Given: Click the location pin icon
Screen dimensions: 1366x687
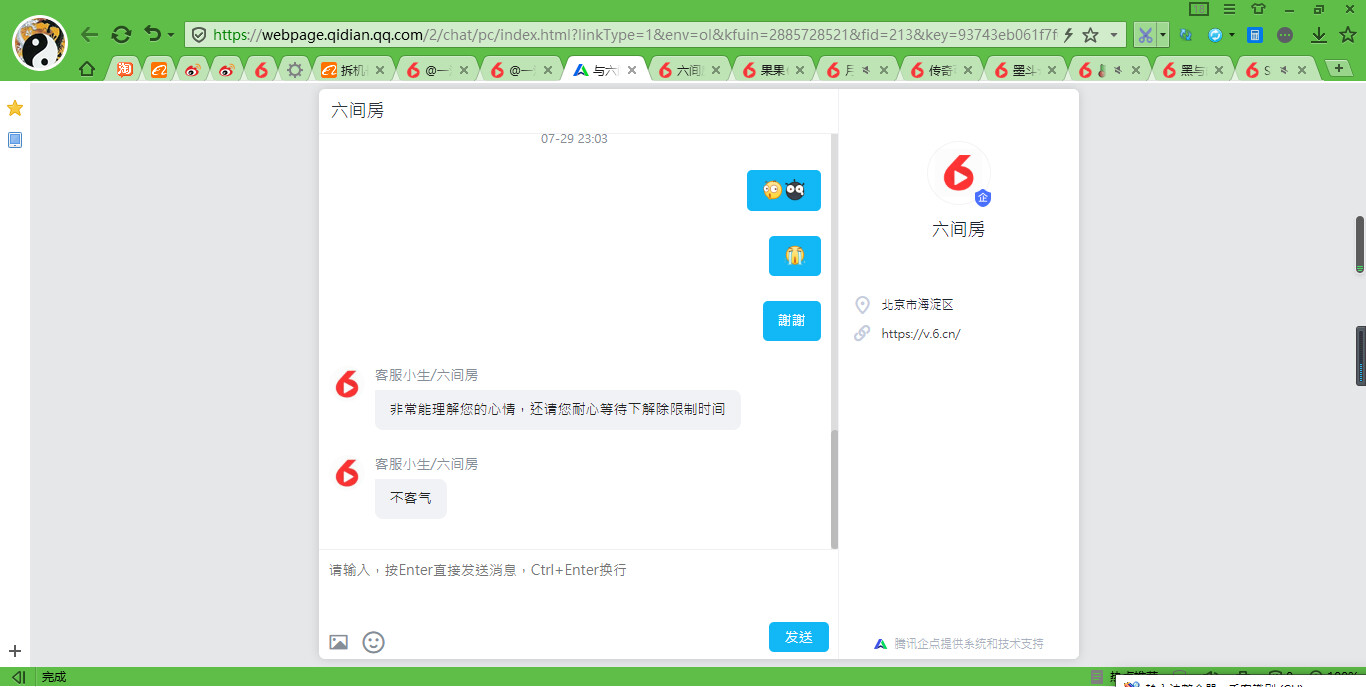Looking at the screenshot, I should pyautogui.click(x=862, y=305).
